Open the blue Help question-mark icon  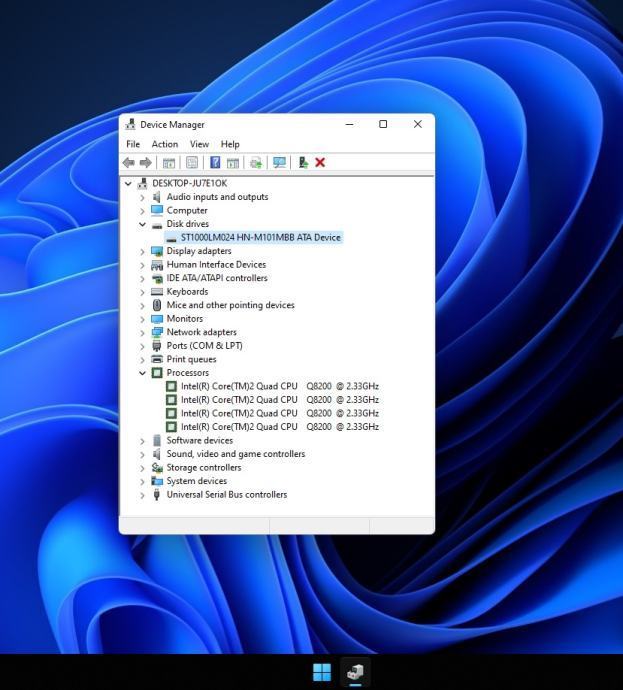(x=215, y=162)
